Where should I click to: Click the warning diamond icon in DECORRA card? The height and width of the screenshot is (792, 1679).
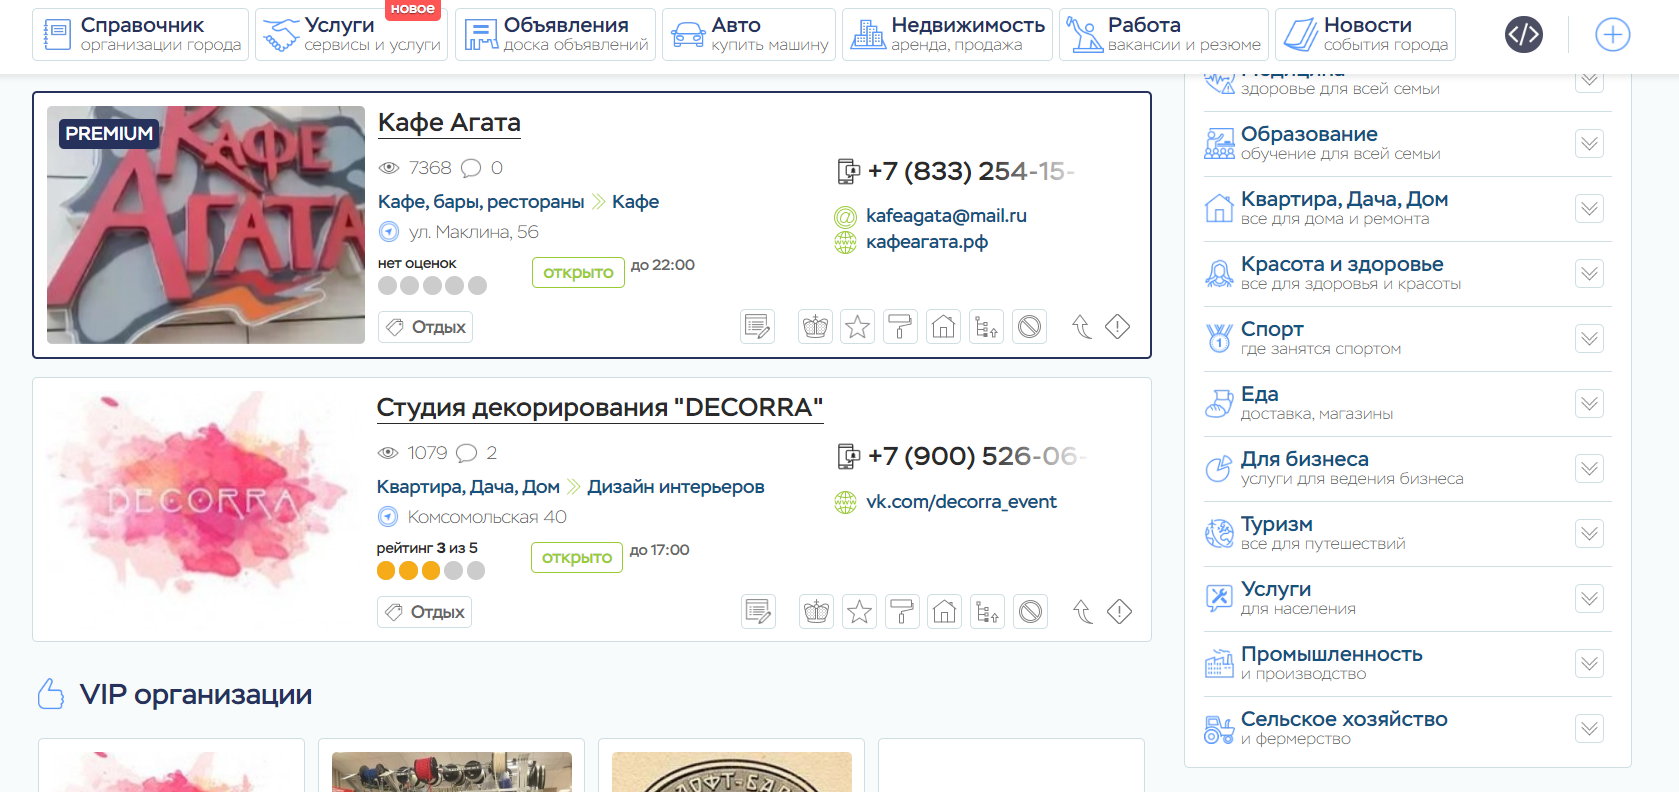[1120, 612]
